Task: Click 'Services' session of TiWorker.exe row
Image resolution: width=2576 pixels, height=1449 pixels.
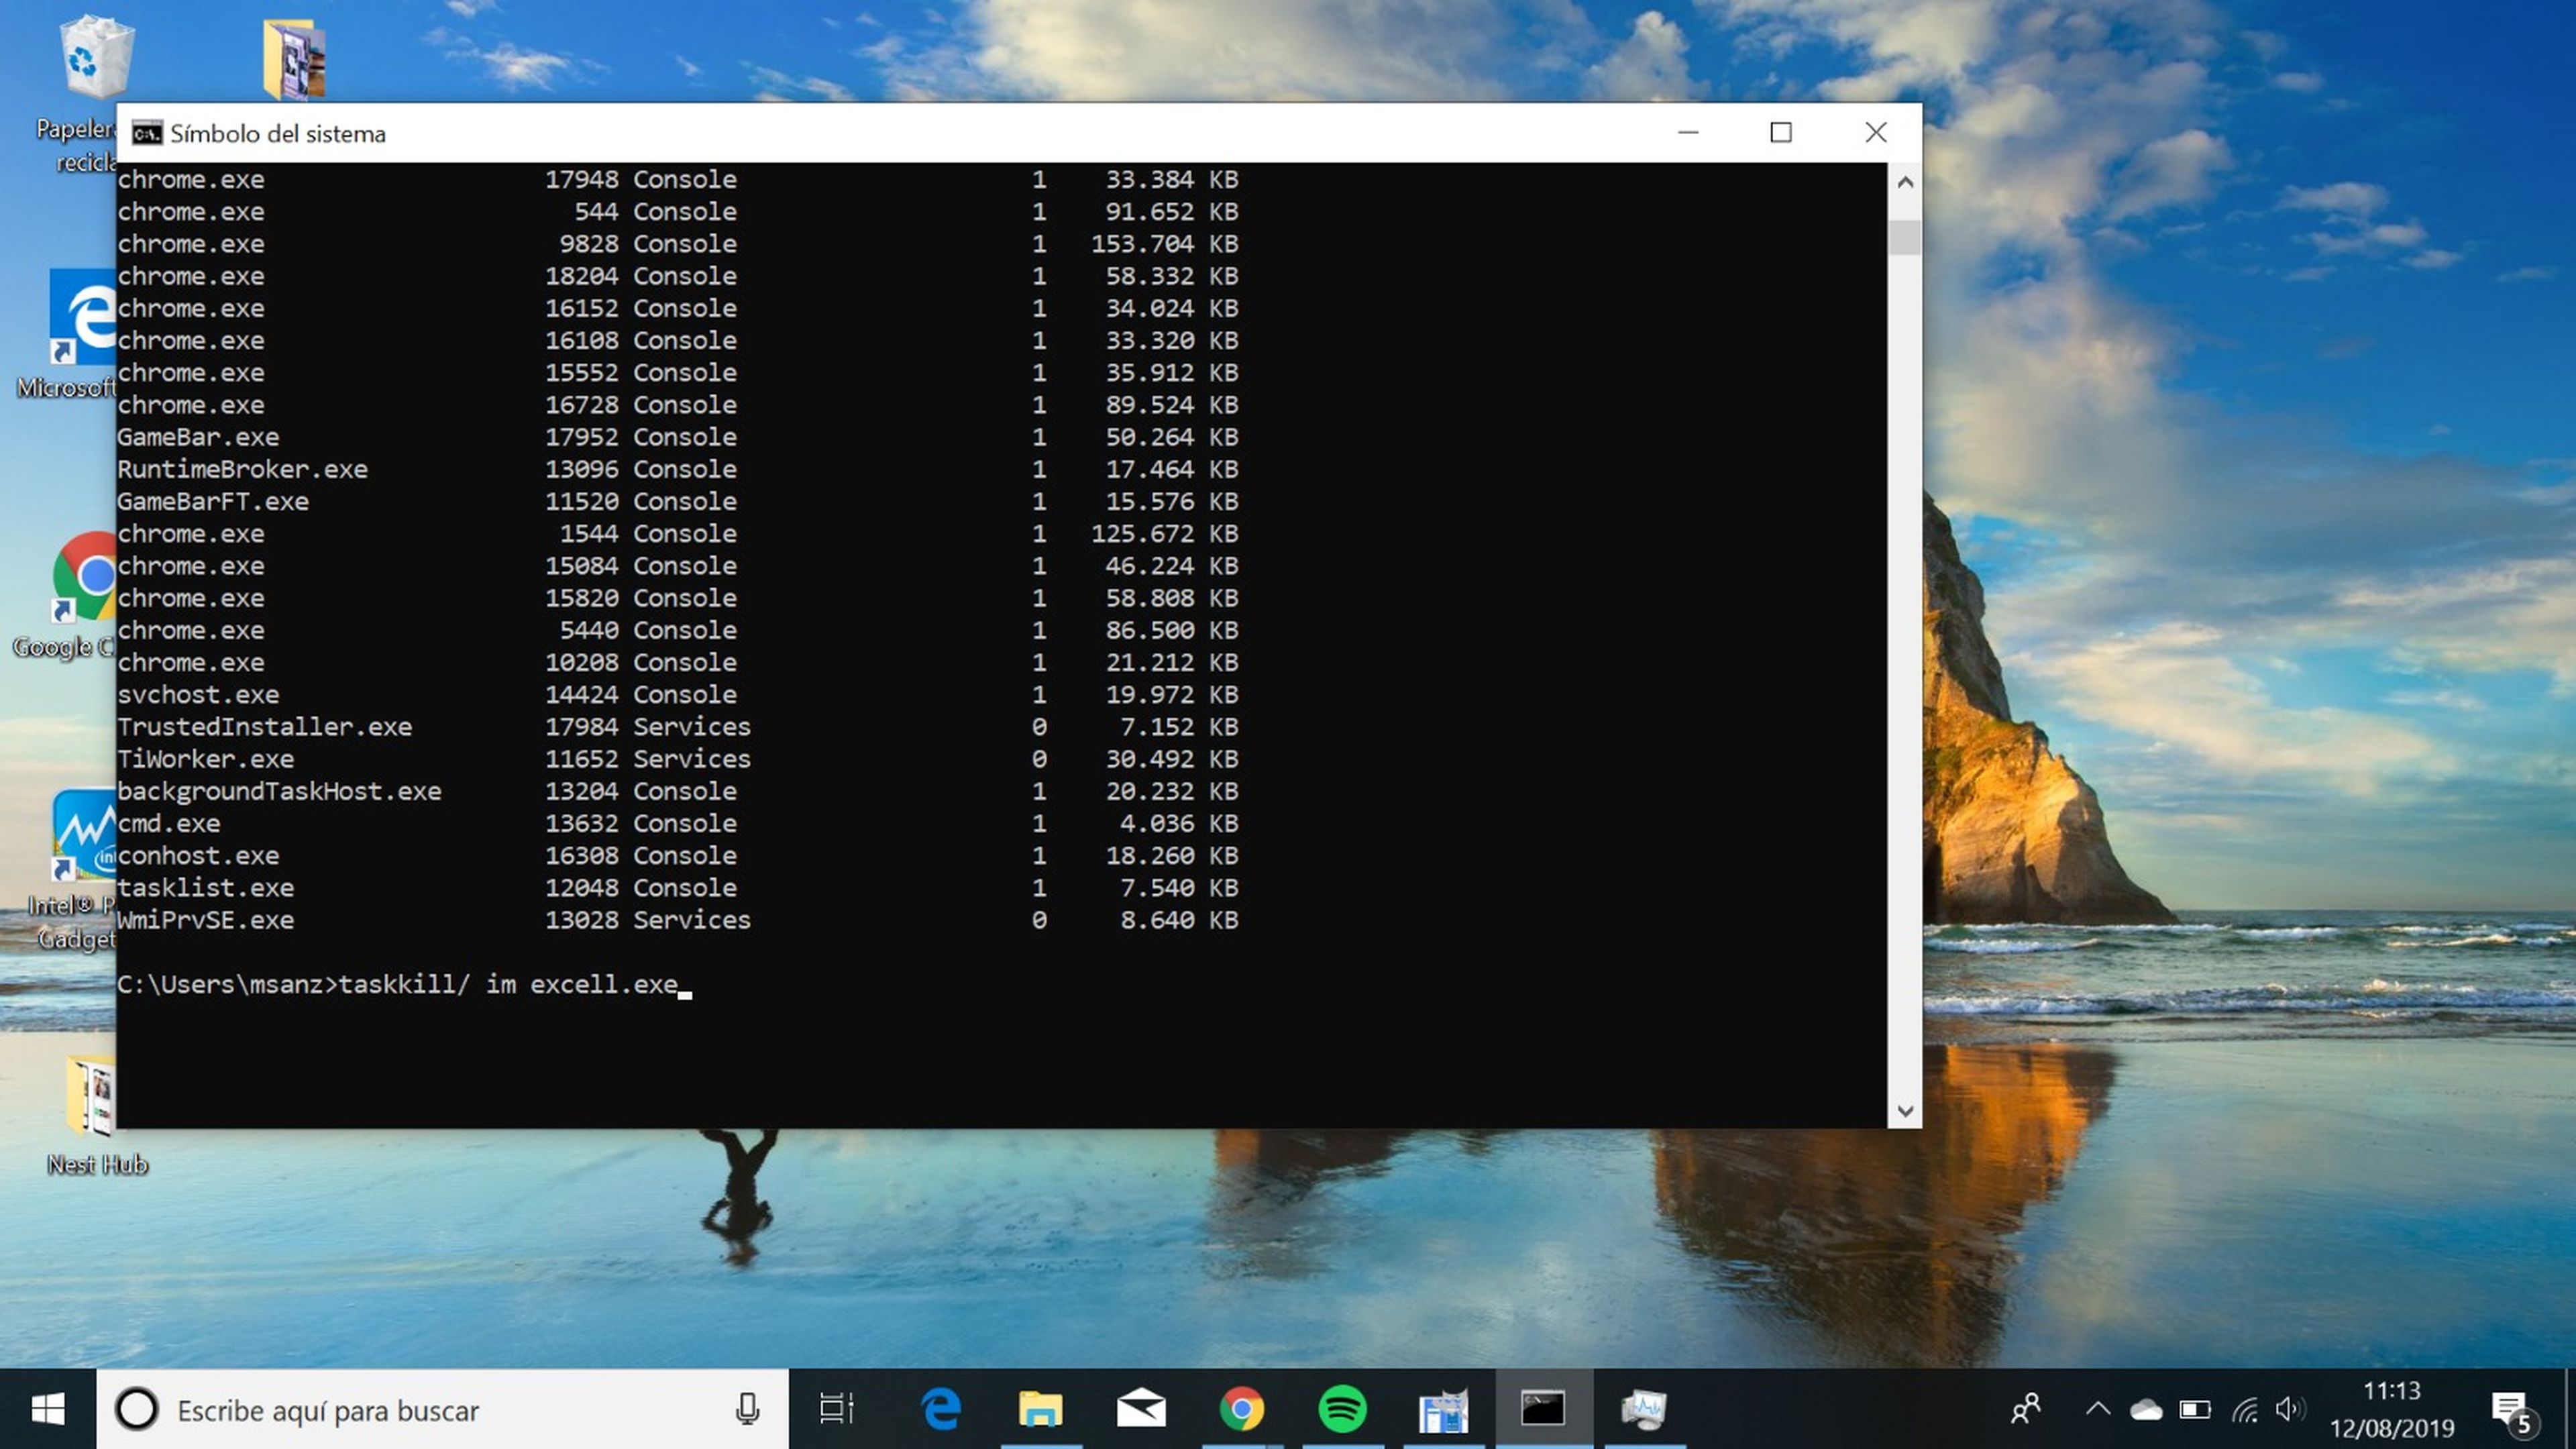Action: 691,759
